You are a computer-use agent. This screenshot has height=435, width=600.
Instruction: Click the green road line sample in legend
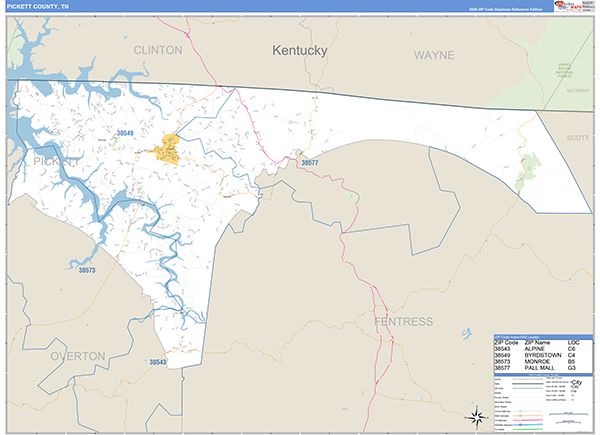(528, 429)
